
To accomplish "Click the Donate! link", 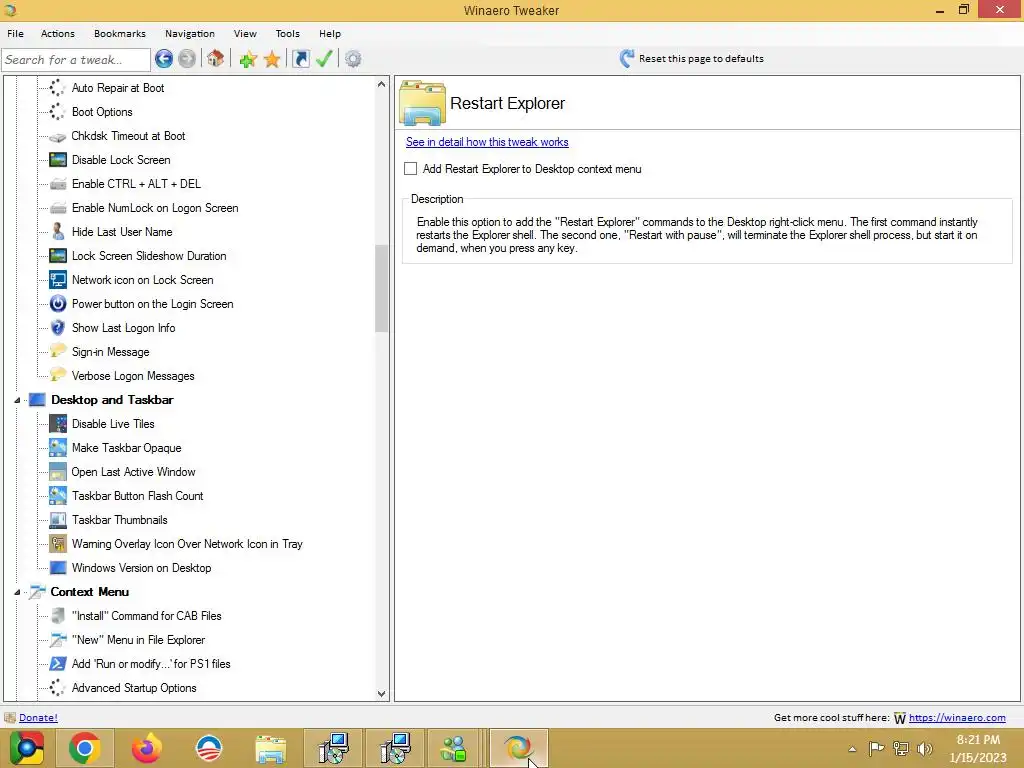I will (x=38, y=718).
